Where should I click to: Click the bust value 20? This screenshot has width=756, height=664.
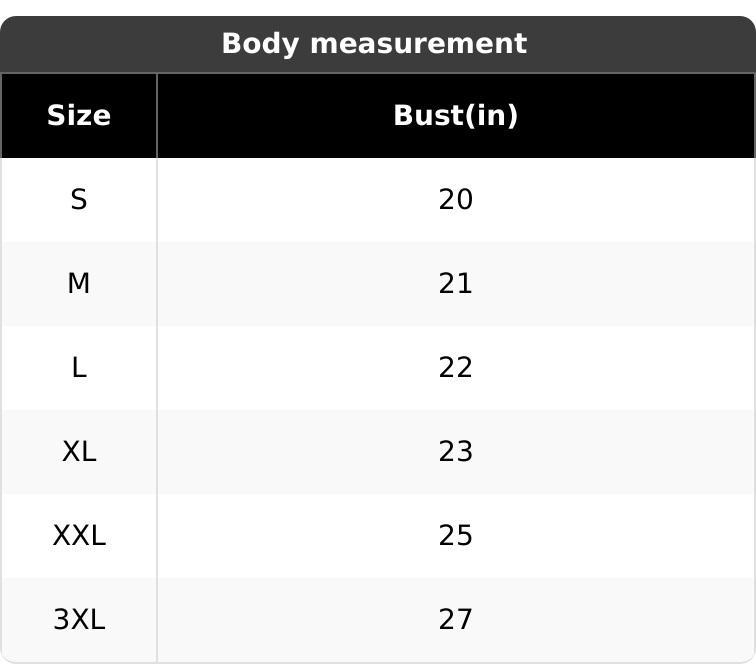[x=455, y=200]
